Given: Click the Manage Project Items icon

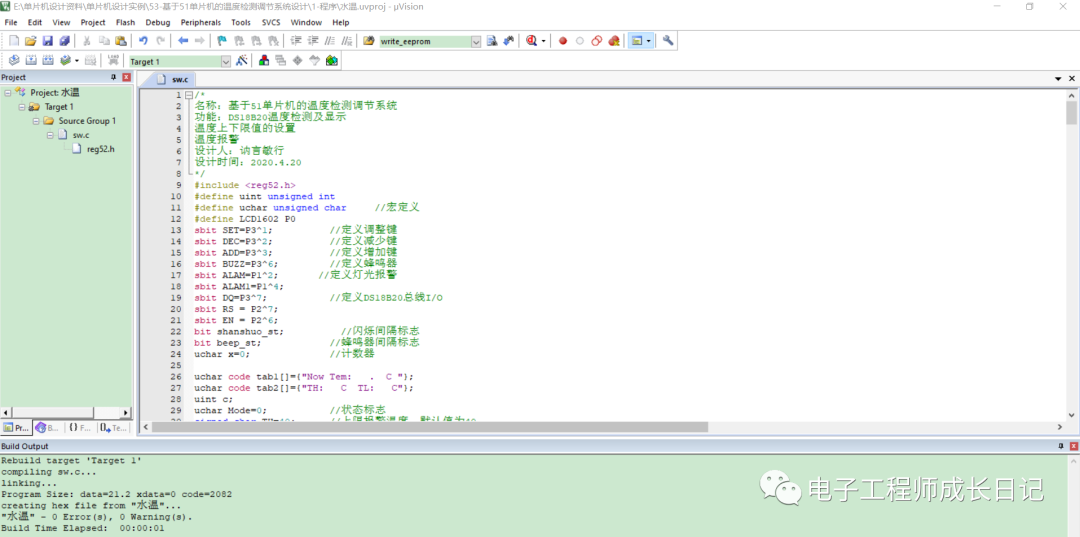Looking at the screenshot, I should pyautogui.click(x=264, y=61).
